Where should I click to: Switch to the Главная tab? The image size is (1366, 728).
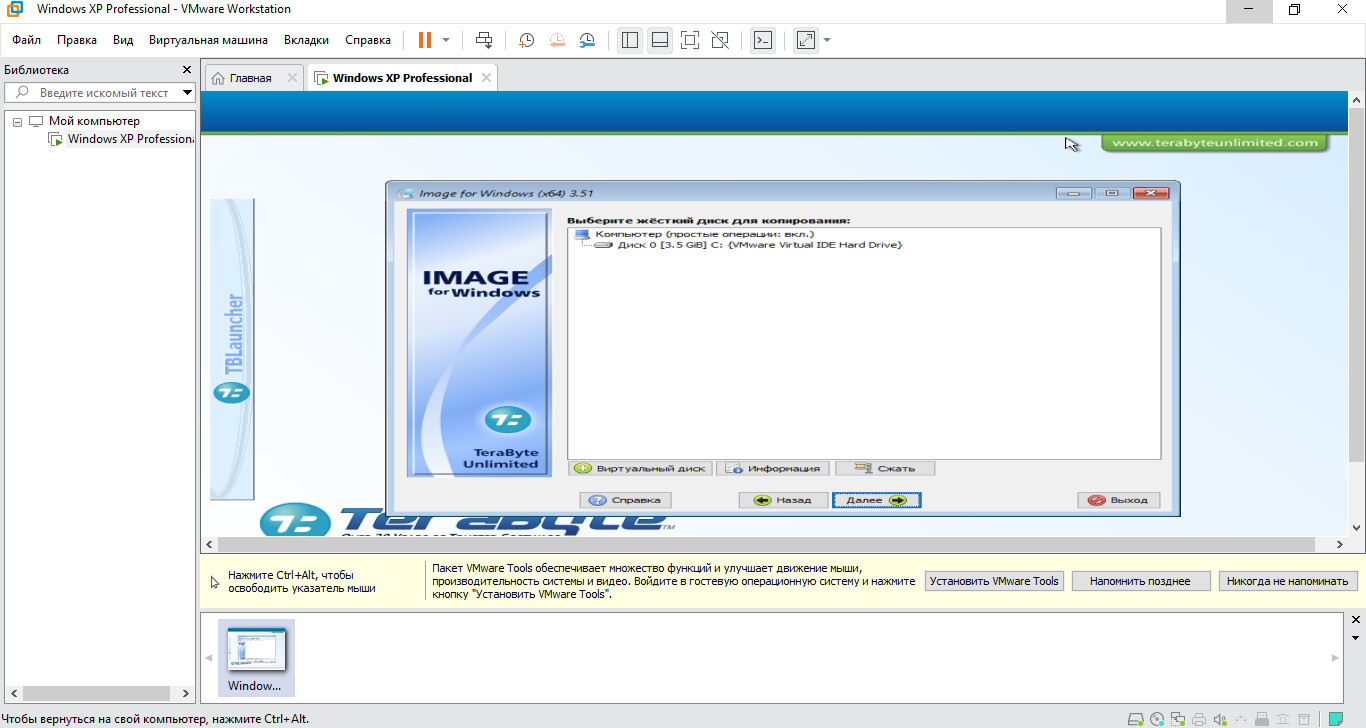tap(250, 78)
